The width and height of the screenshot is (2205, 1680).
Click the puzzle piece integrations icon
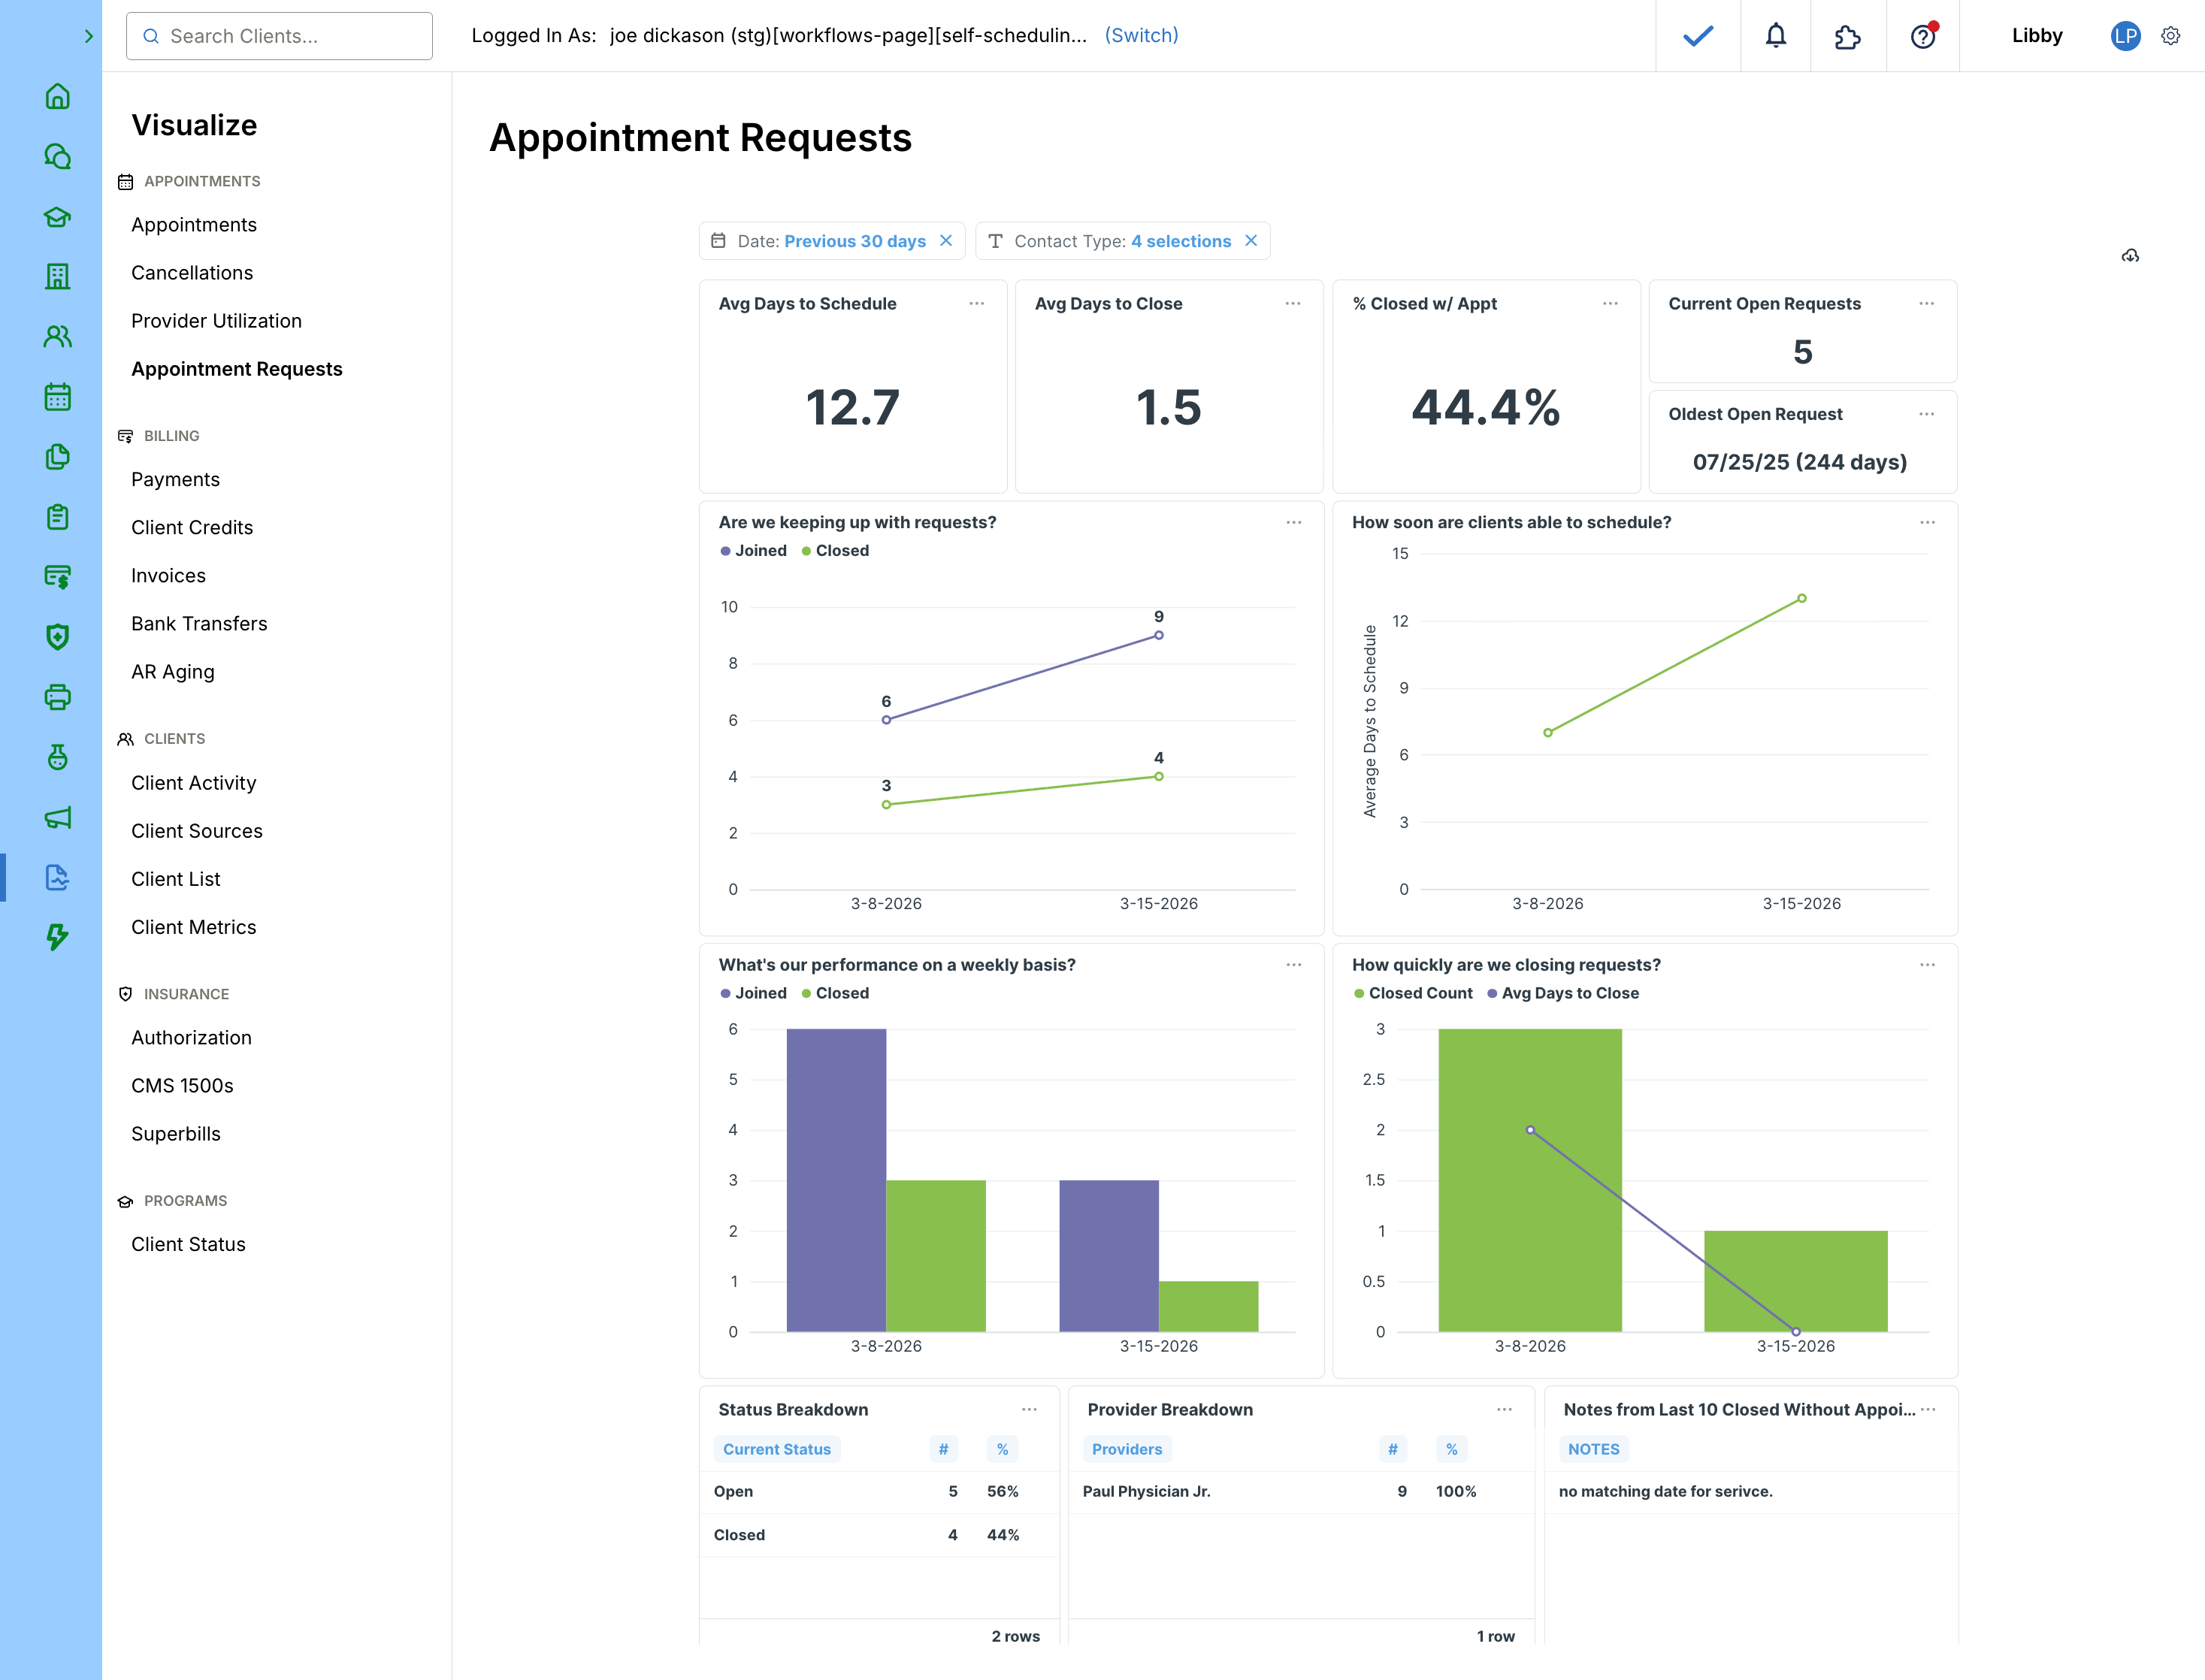pos(1847,36)
